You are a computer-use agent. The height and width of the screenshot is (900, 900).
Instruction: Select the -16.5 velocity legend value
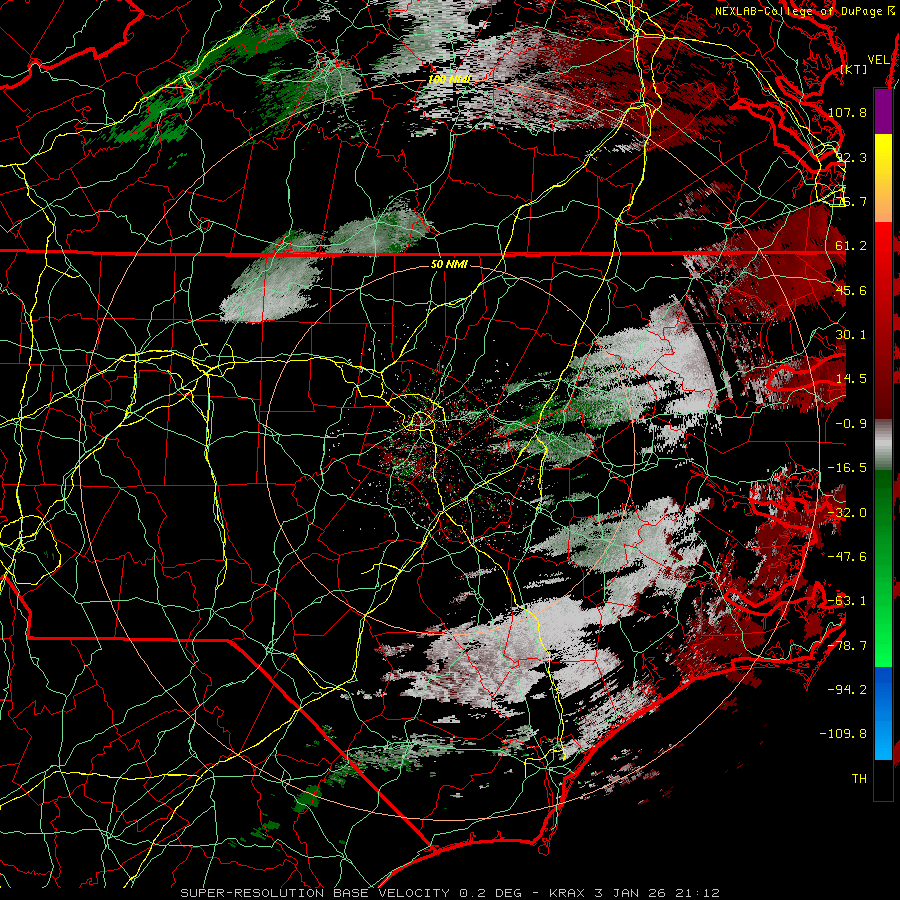click(847, 468)
